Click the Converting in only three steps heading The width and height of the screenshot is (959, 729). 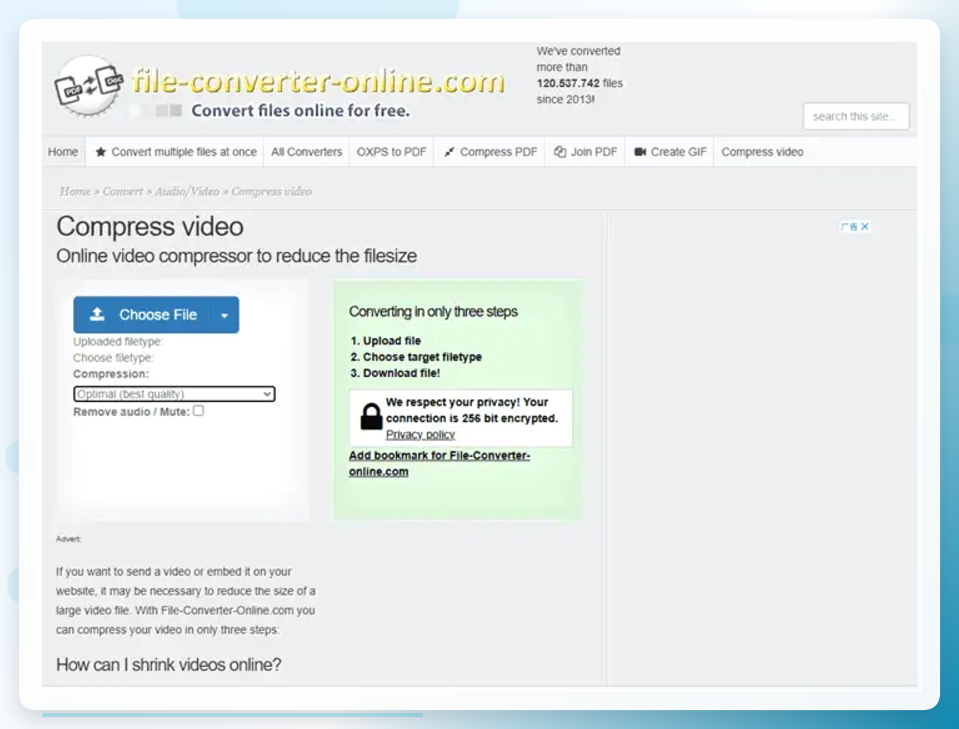(x=433, y=312)
